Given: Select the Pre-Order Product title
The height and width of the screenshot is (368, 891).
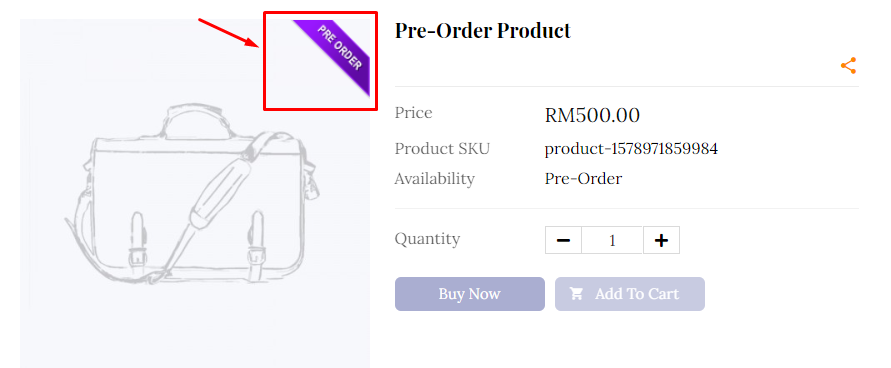Looking at the screenshot, I should coord(482,31).
